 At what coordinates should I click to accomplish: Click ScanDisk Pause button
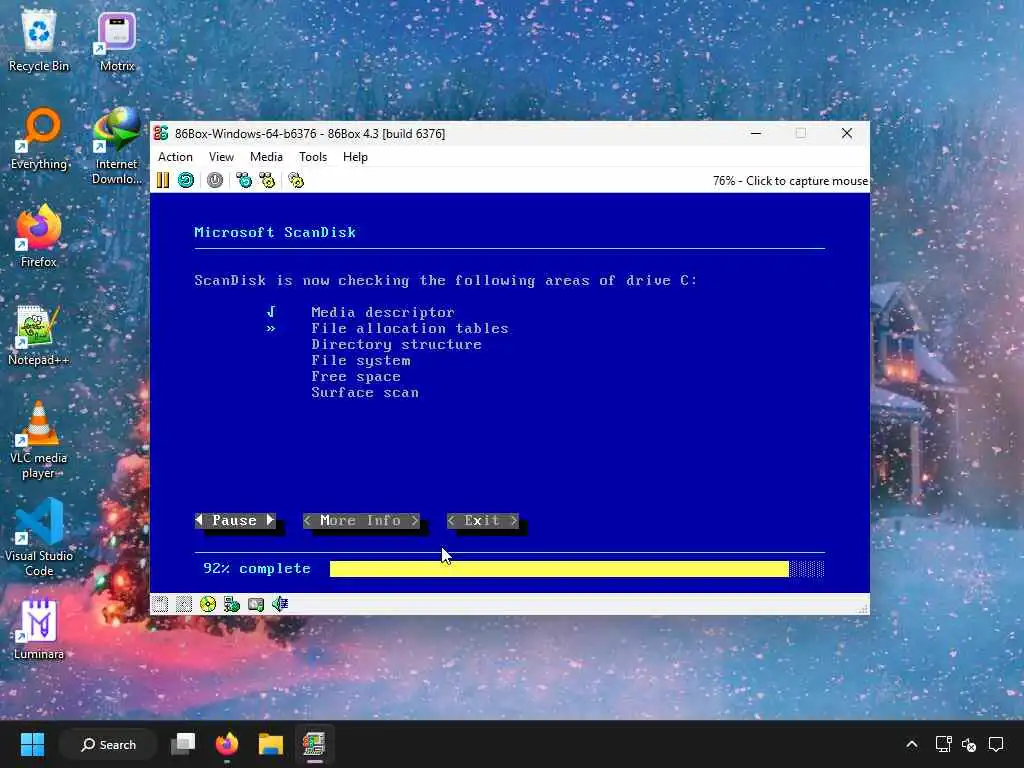pos(235,520)
